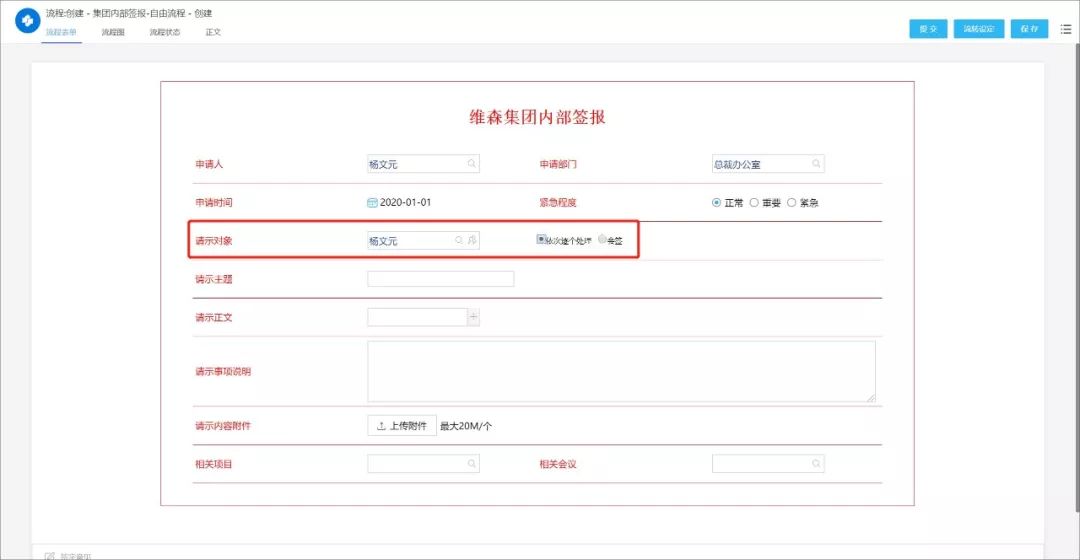Viewport: 1080px width, 560px height.
Task: Select 依次逐个处理 radio option
Action: coord(541,239)
